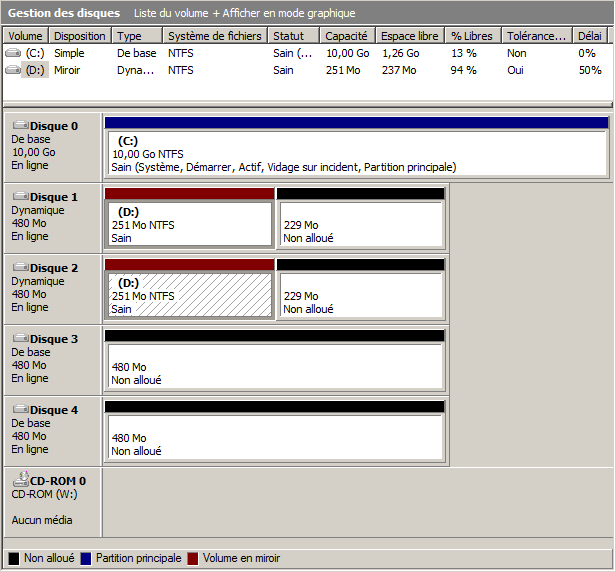616x572 pixels.
Task: Click the Disque 1 disk icon
Action: [x=21, y=197]
